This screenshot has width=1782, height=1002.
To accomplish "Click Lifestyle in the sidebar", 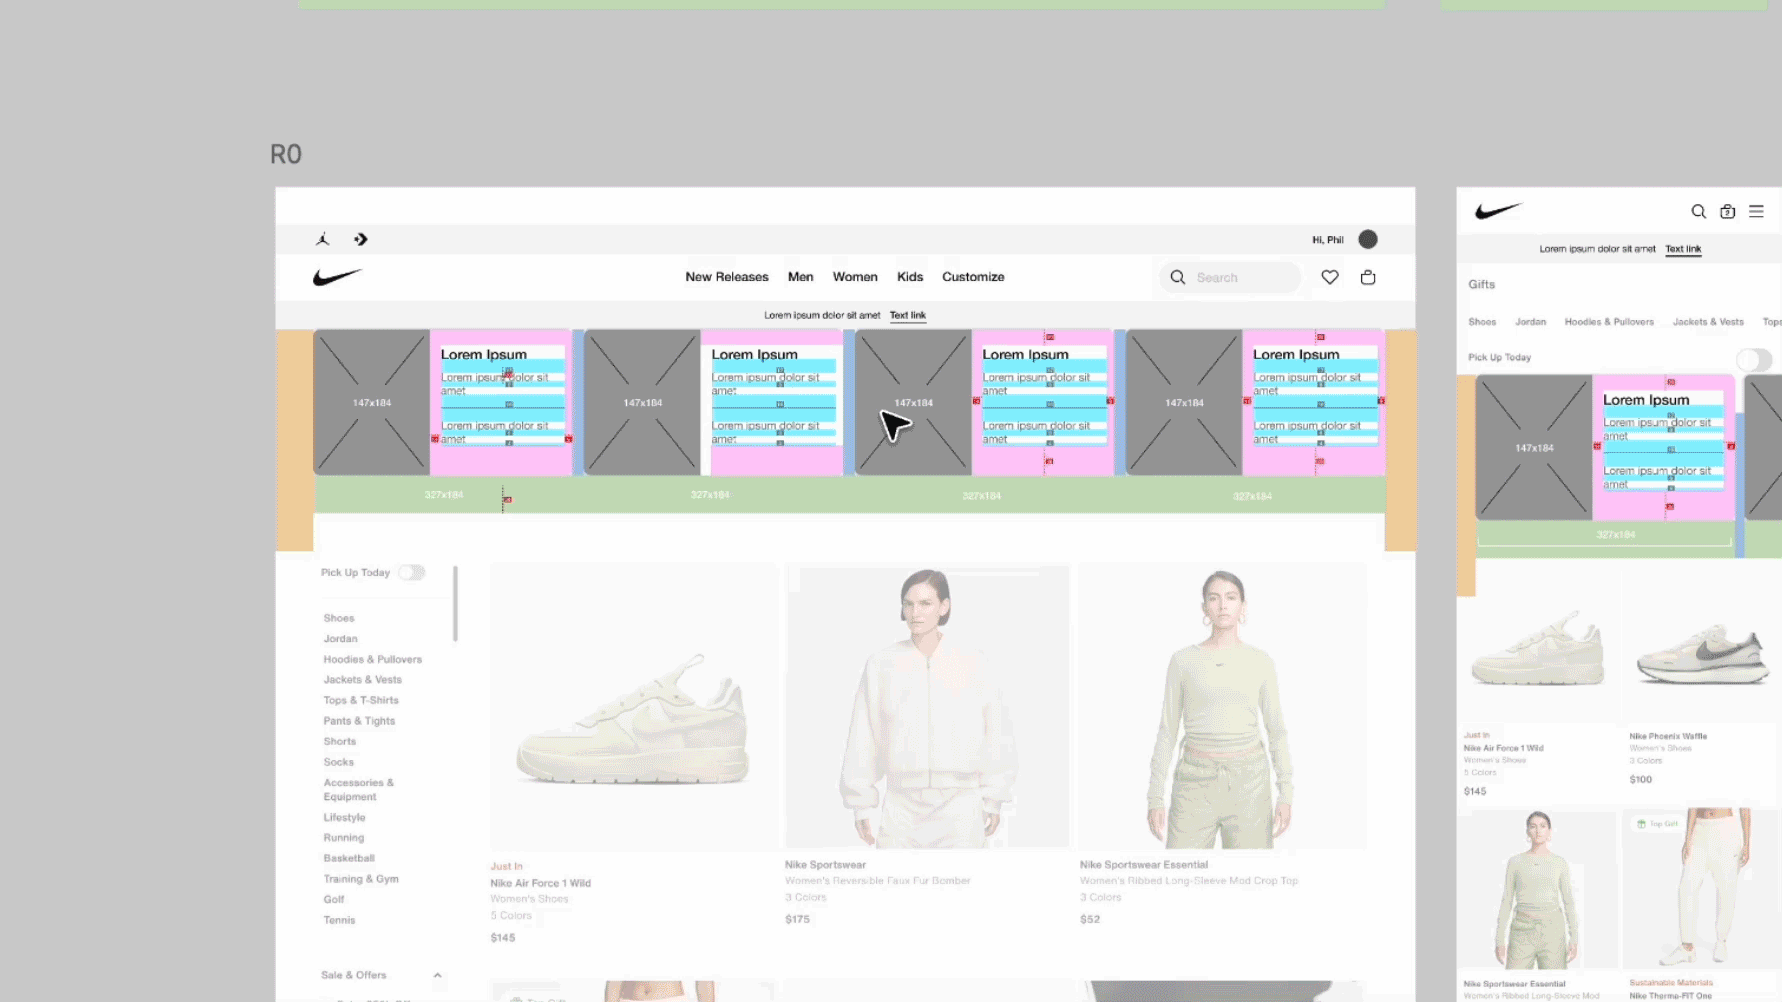I will coord(344,818).
